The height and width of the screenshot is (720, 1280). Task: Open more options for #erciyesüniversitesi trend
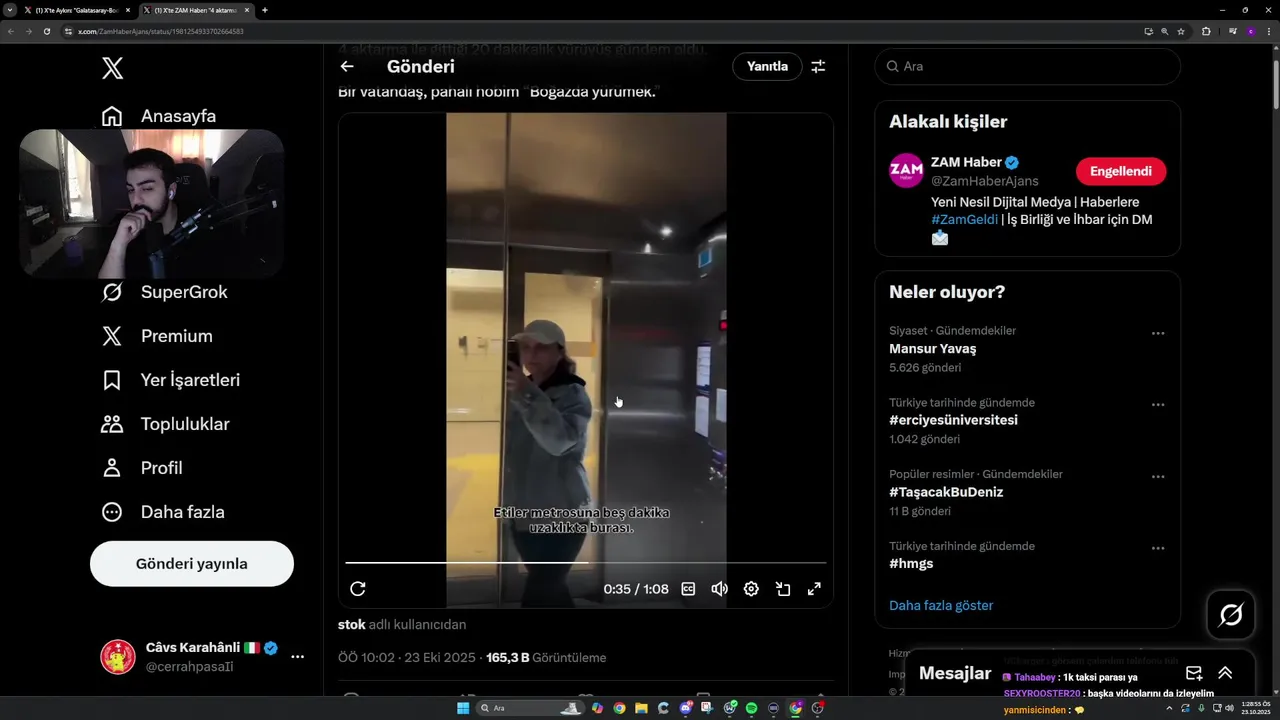[1158, 405]
